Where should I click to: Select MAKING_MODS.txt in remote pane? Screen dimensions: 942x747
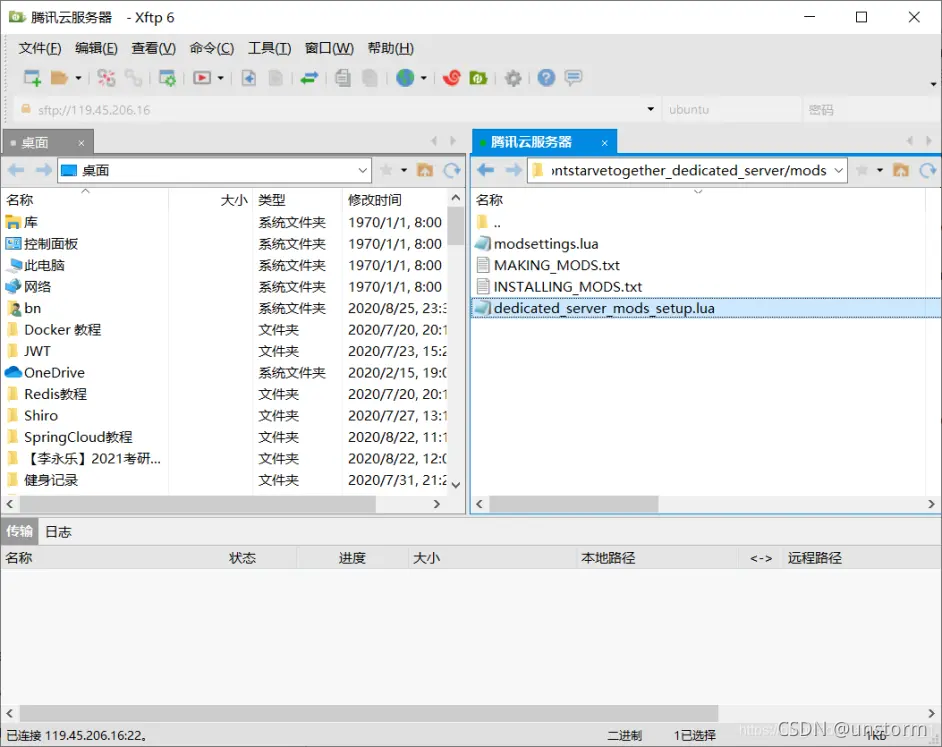pyautogui.click(x=556, y=265)
